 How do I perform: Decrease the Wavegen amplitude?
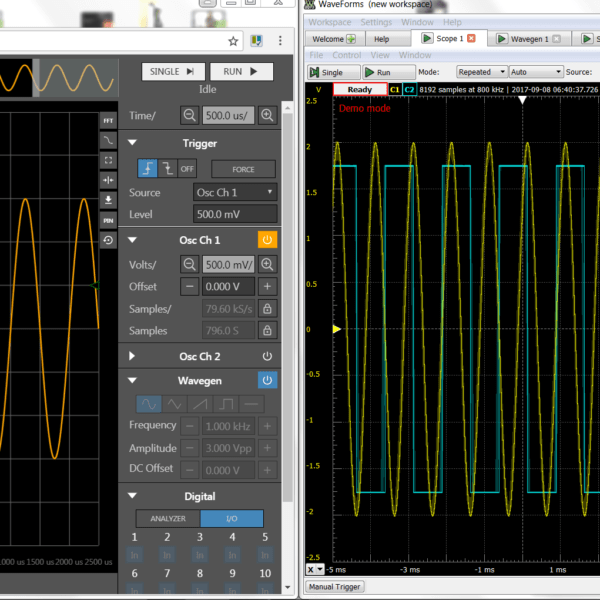click(189, 448)
